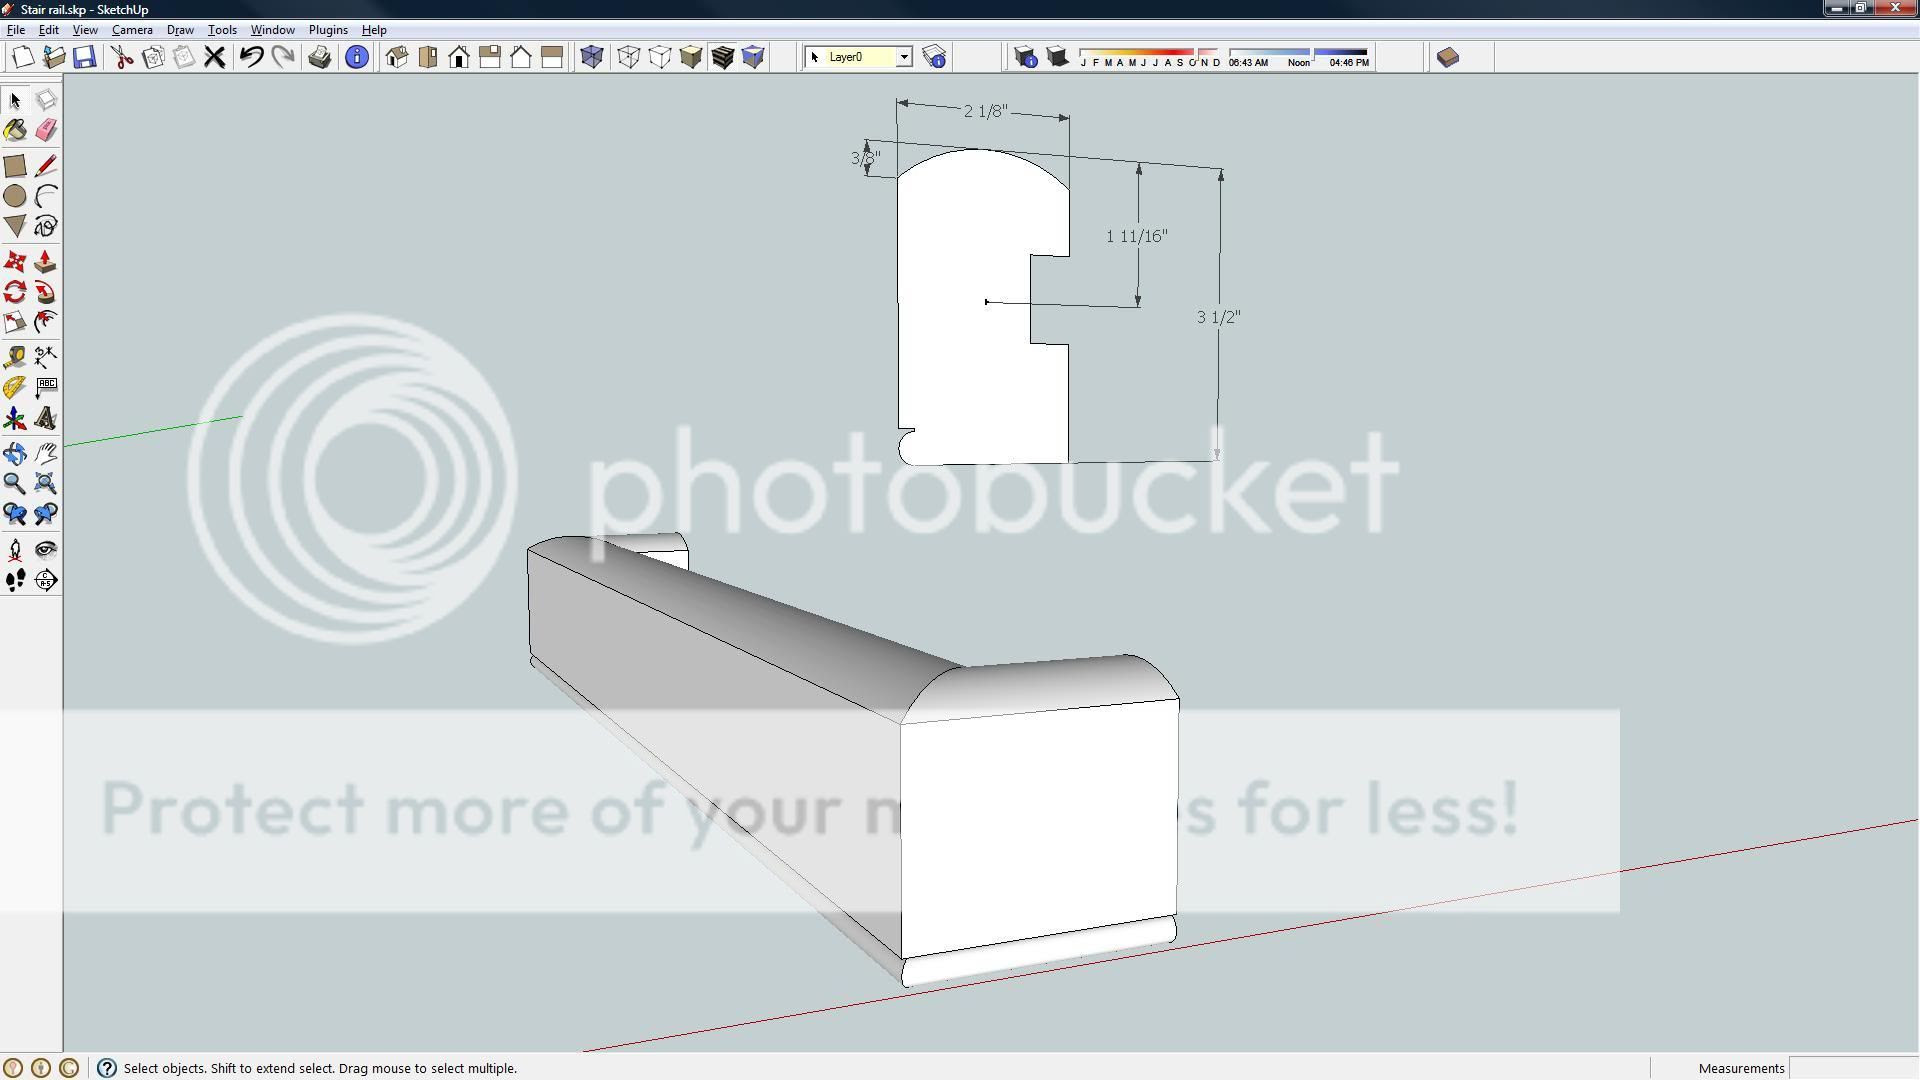
Task: Choose the Scale tool
Action: tap(15, 322)
